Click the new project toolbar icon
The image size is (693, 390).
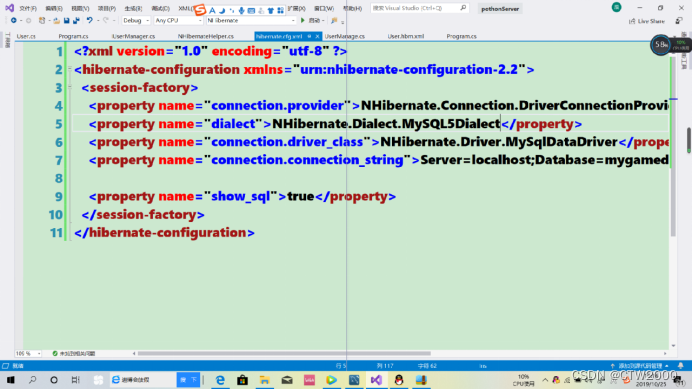42,20
